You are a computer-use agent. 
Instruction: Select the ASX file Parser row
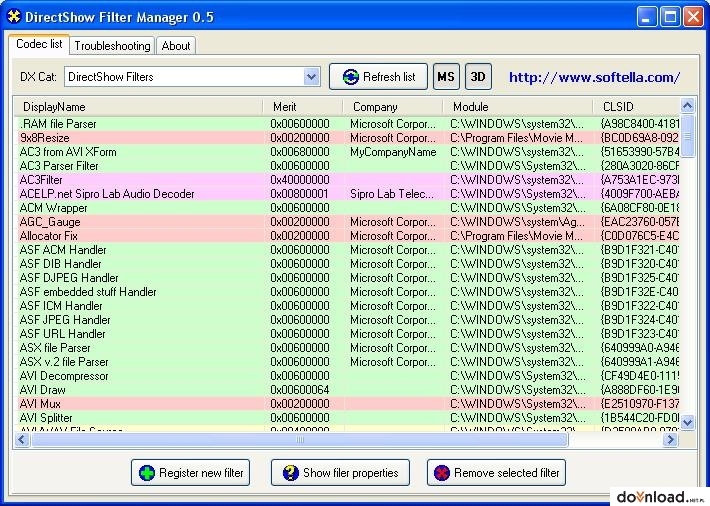(x=347, y=348)
